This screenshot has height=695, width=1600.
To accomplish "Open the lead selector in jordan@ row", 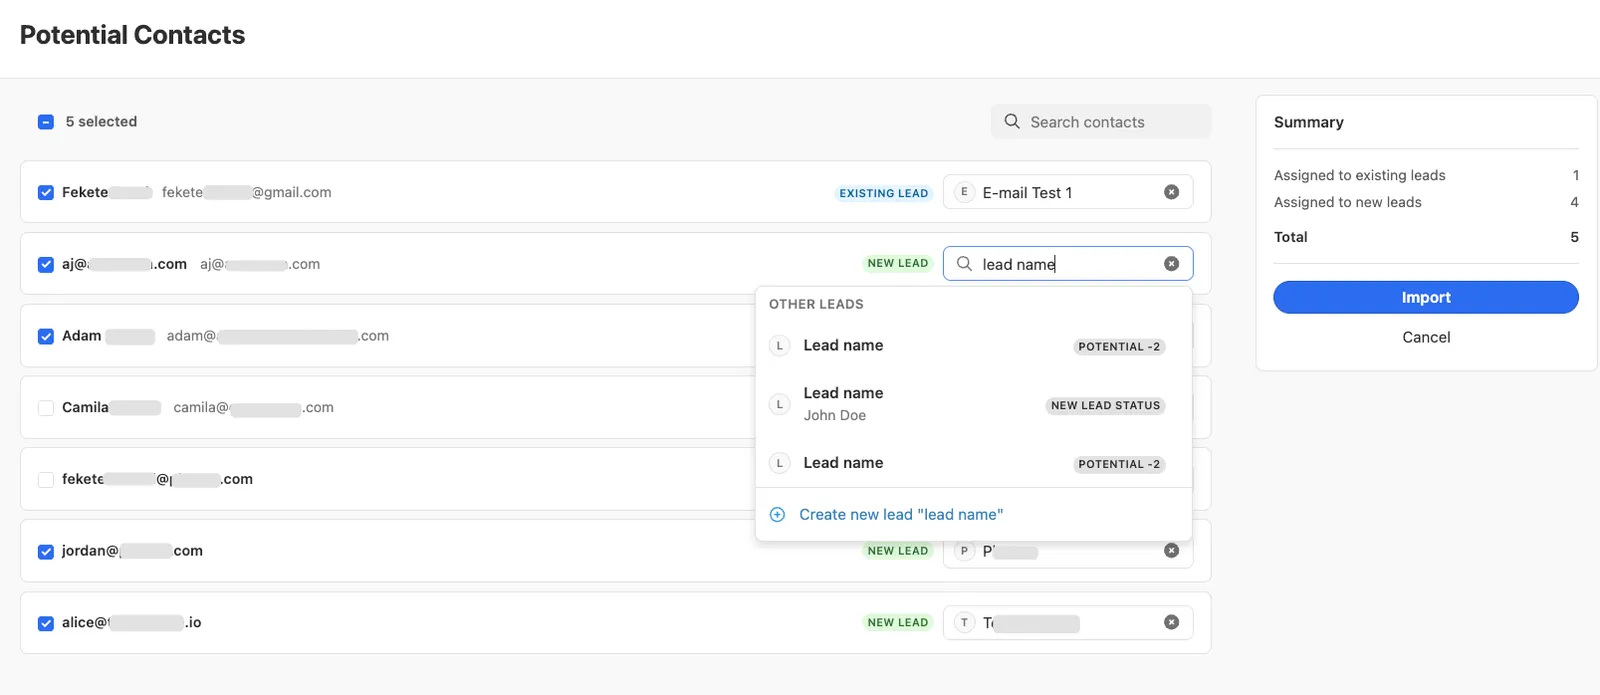I will point(1068,555).
